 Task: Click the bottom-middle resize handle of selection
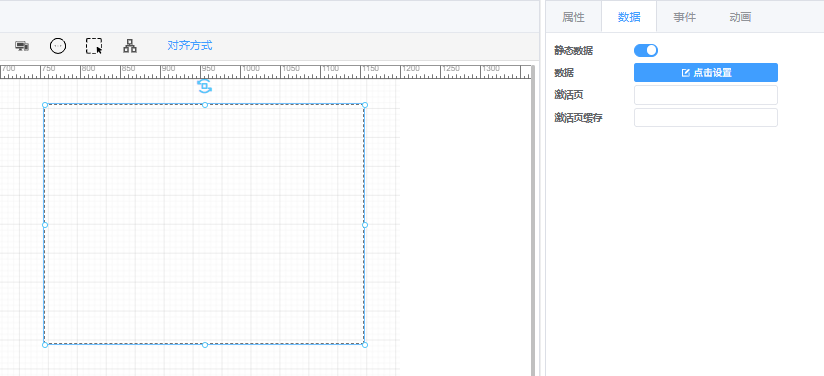(205, 345)
